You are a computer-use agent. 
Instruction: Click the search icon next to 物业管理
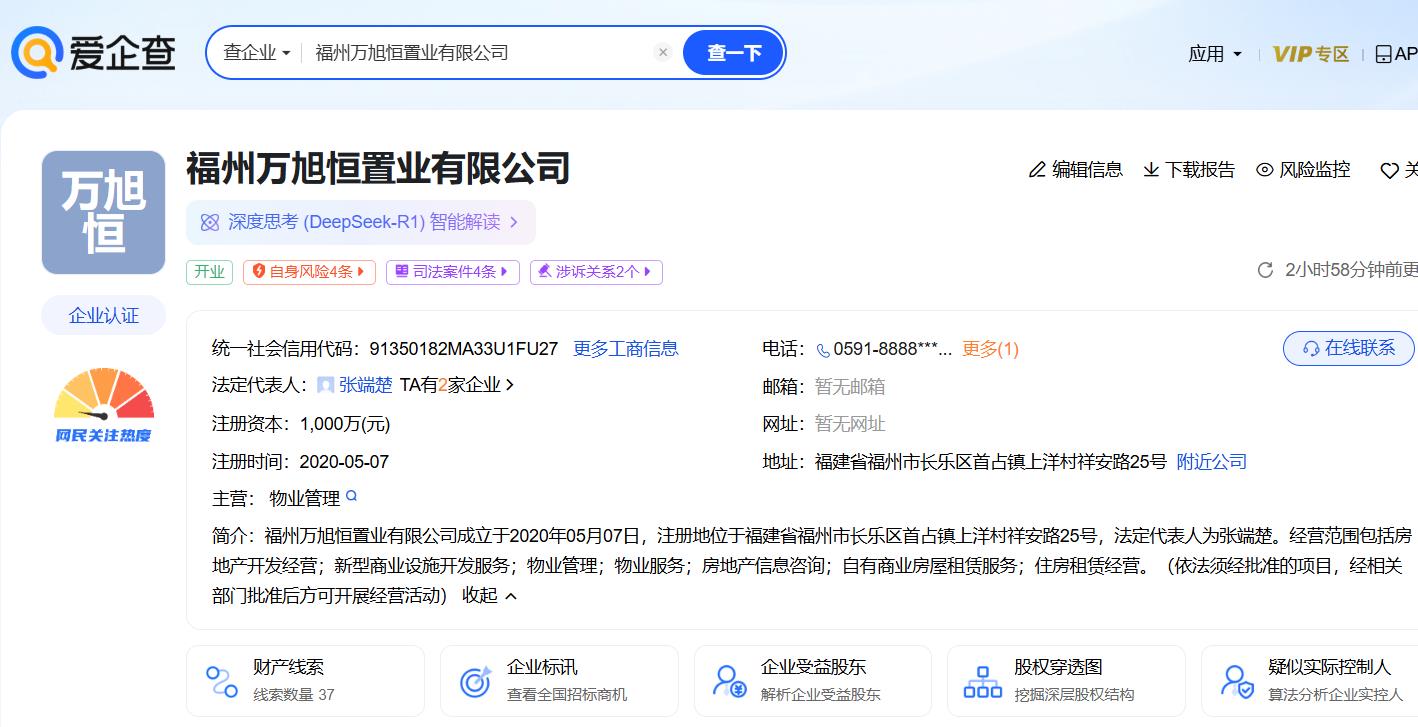point(351,496)
